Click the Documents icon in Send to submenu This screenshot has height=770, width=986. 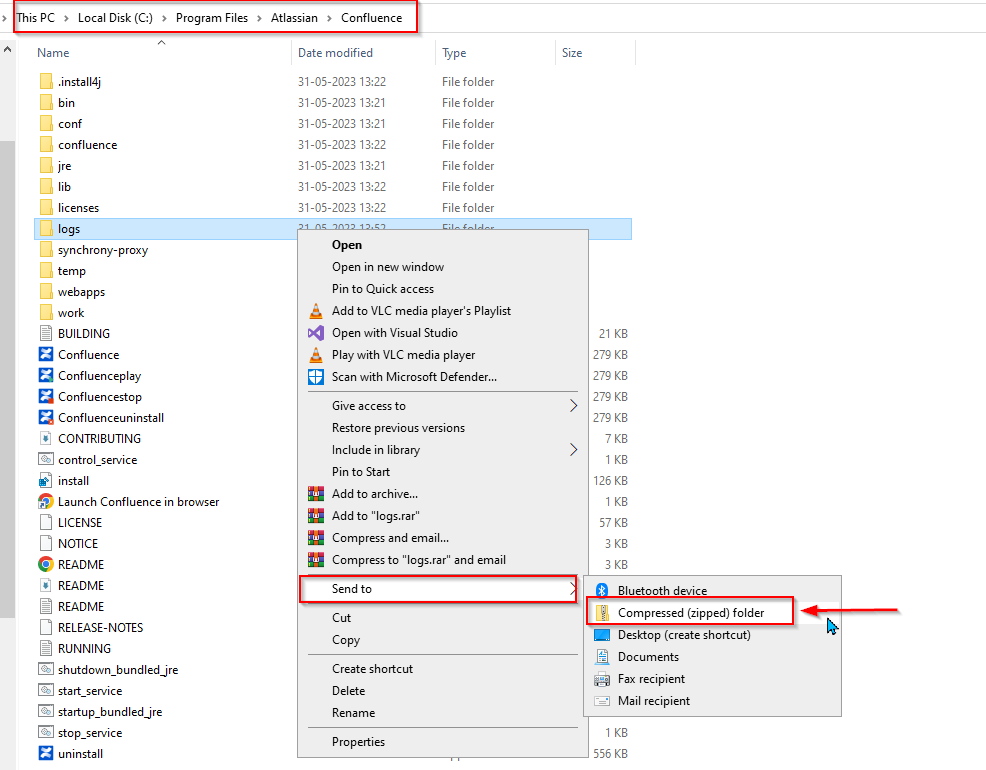point(602,657)
